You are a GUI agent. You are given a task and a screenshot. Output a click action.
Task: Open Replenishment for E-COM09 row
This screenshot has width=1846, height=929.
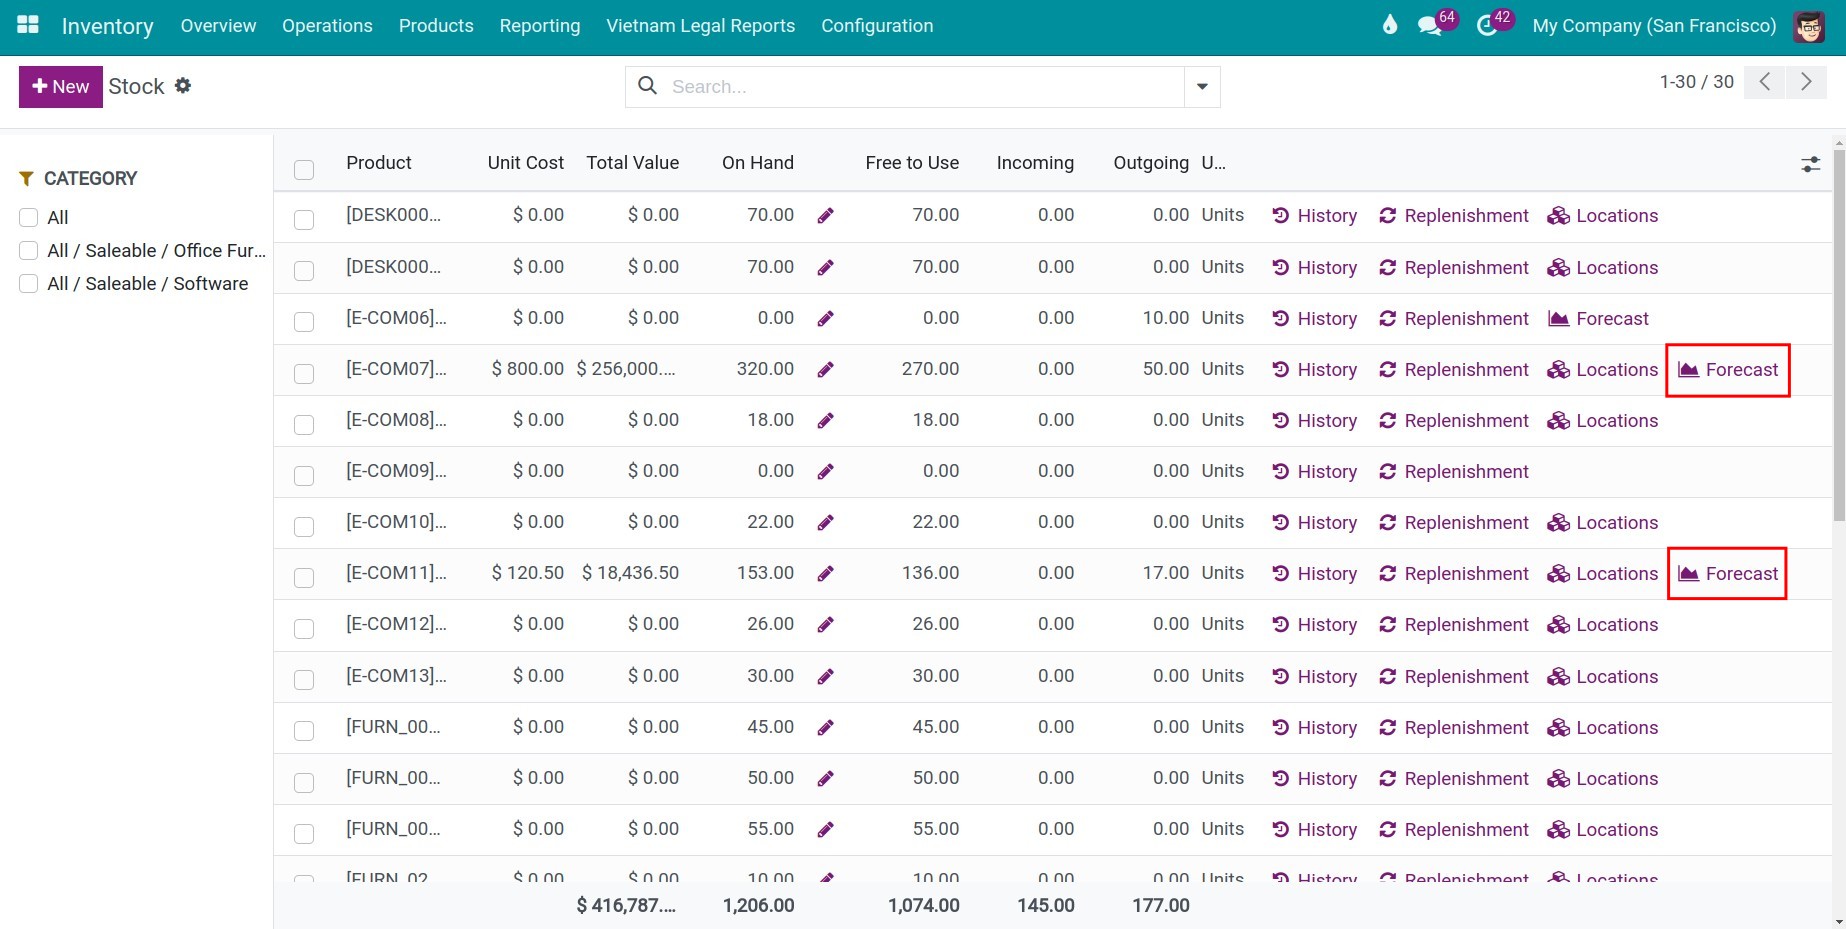[x=1453, y=472]
